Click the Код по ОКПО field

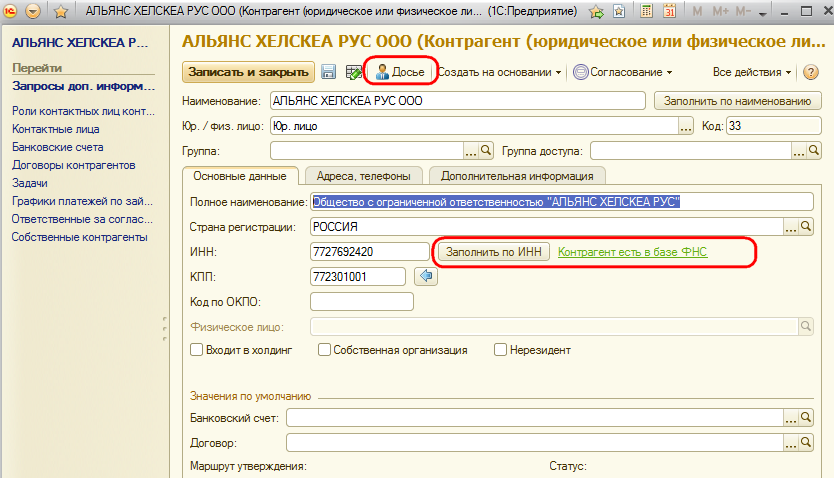[362, 301]
